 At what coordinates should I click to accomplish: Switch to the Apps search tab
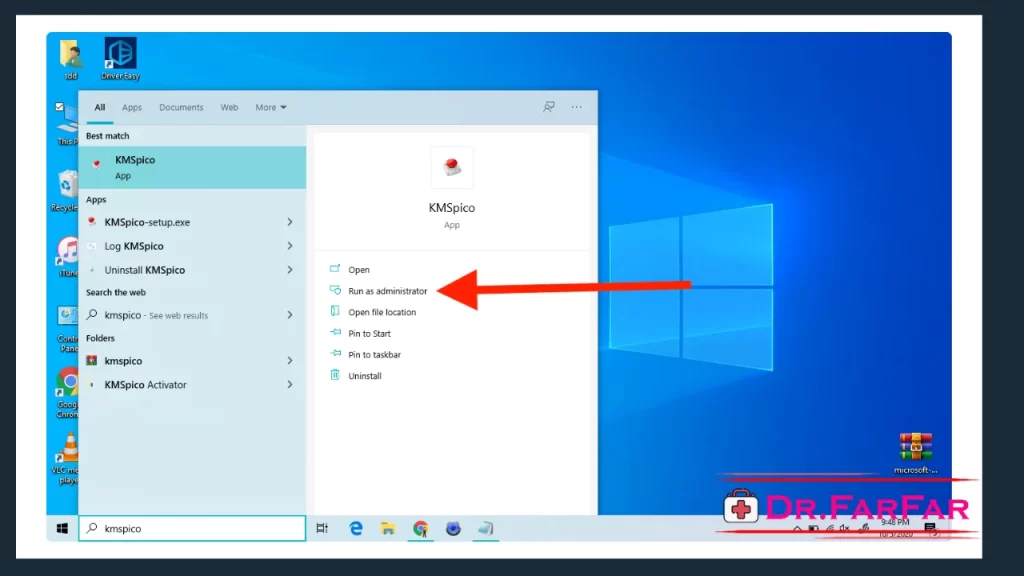tap(131, 107)
